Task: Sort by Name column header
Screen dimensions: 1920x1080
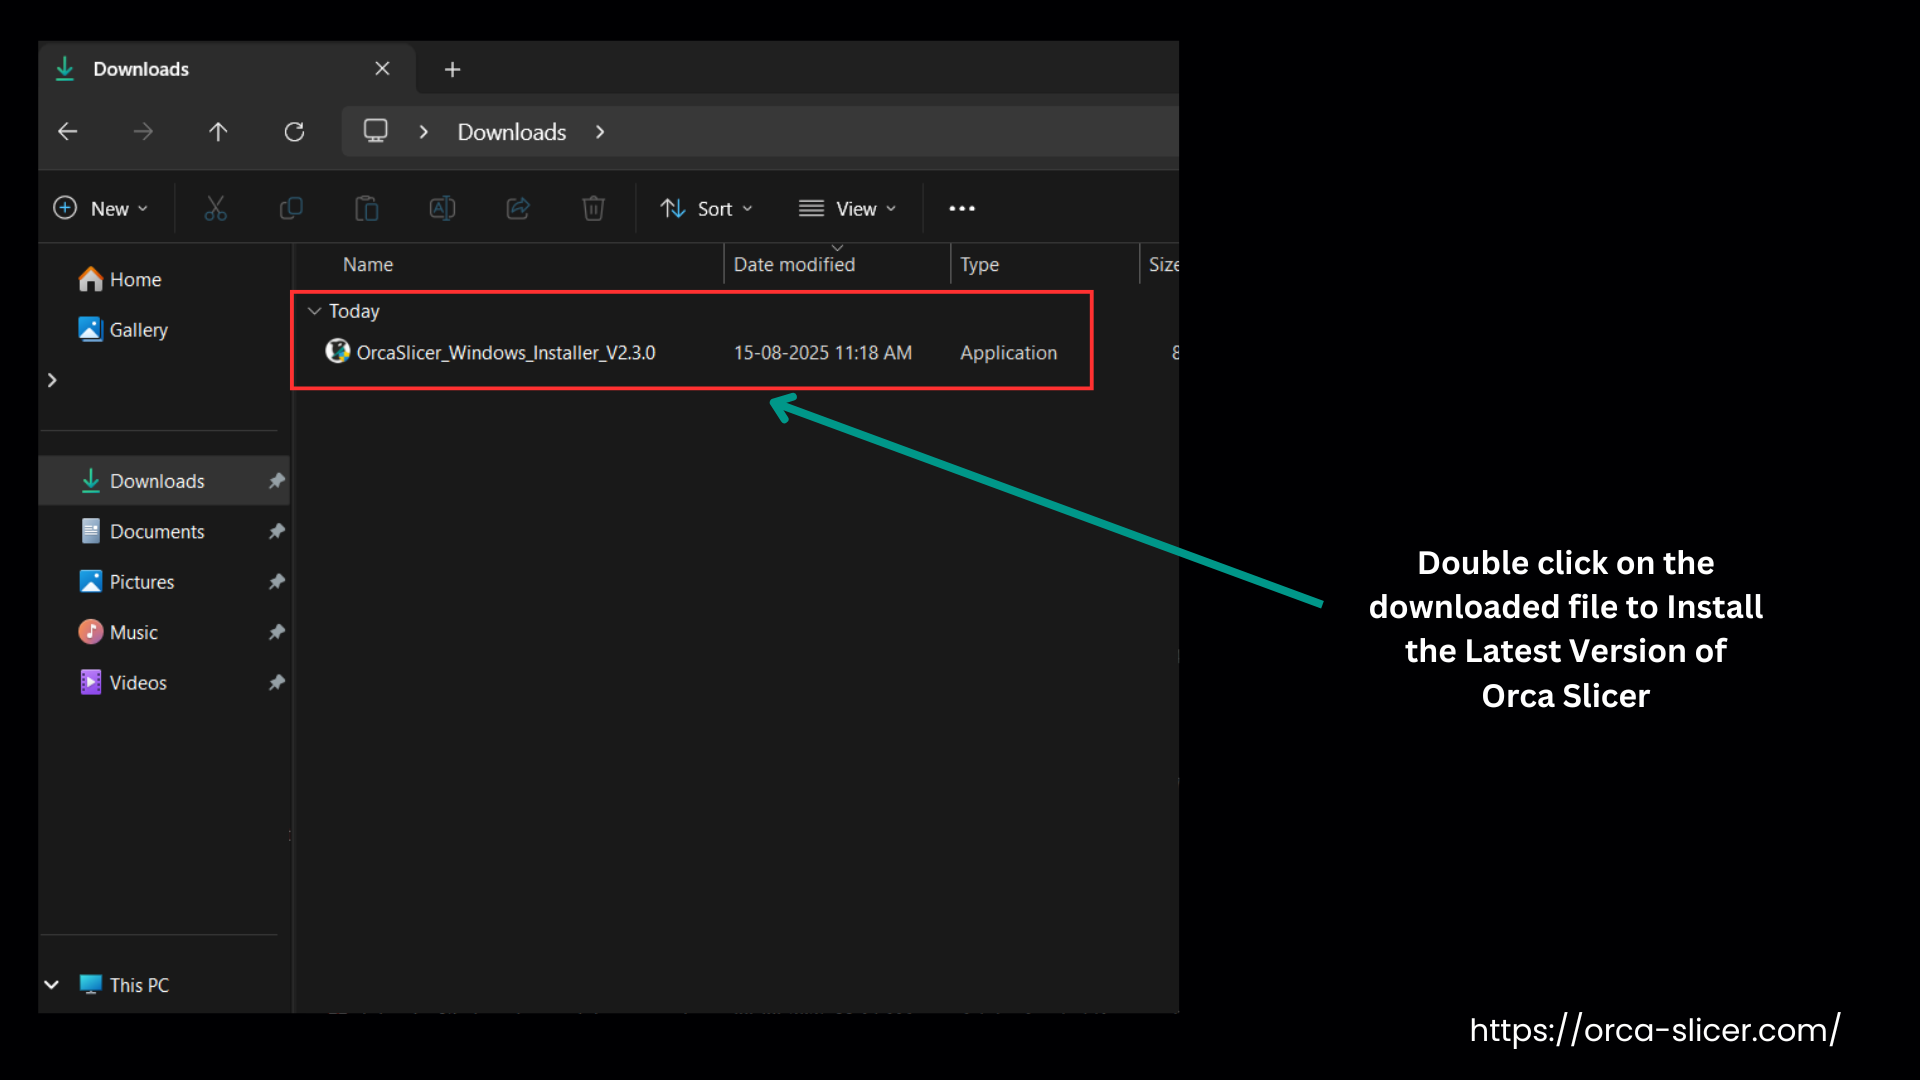Action: [368, 264]
